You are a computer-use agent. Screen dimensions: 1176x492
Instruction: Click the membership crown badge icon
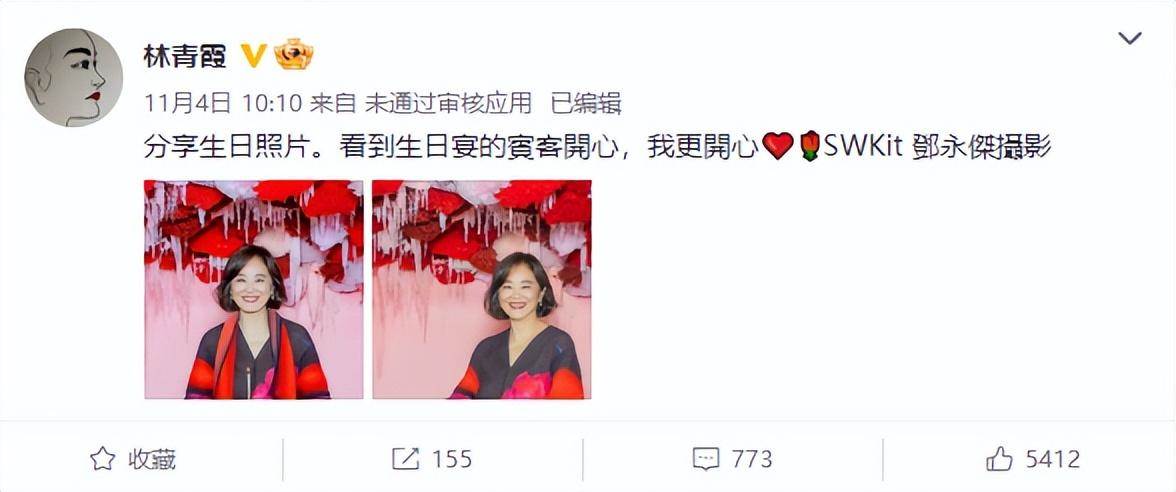tap(293, 55)
